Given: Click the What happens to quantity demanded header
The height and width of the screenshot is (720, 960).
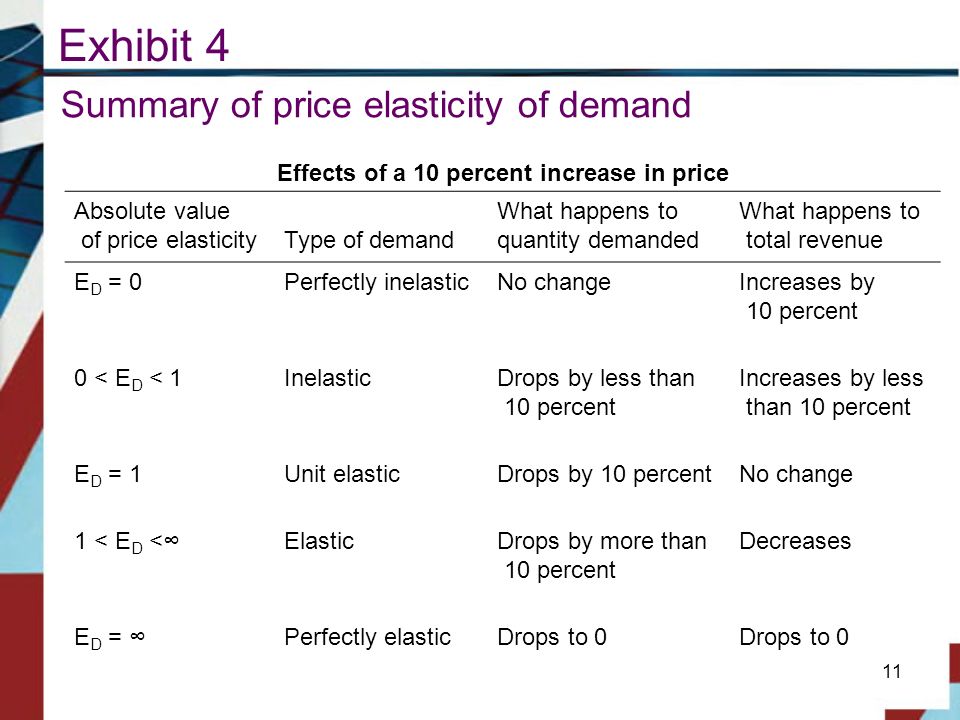Looking at the screenshot, I should click(598, 225).
